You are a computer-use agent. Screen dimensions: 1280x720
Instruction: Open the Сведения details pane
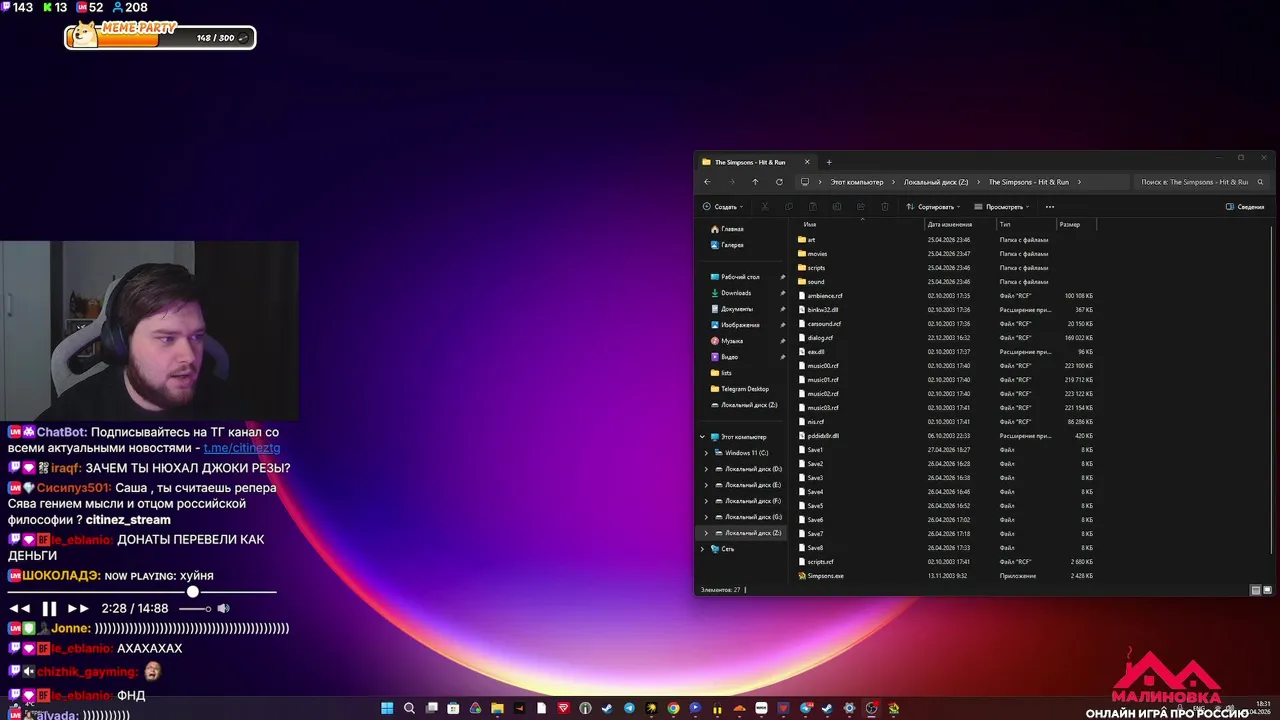pos(1245,207)
